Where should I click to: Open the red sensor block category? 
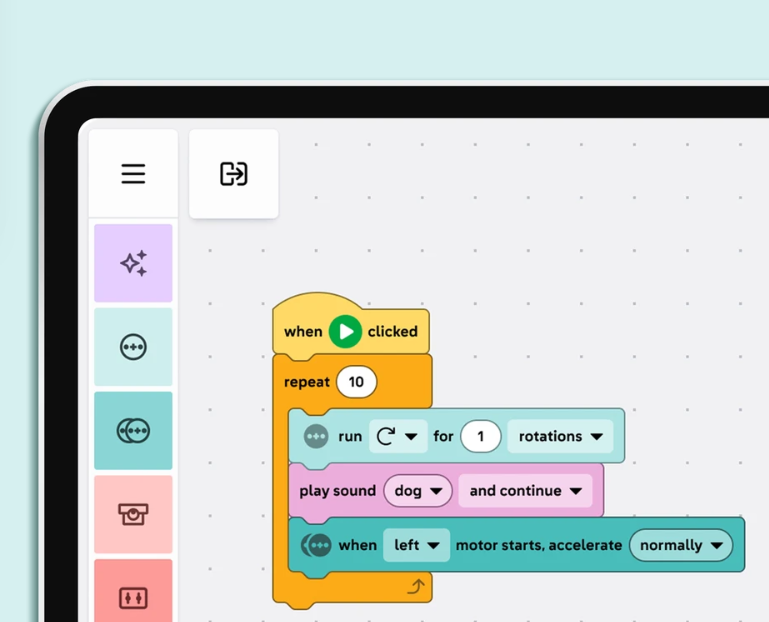click(133, 597)
